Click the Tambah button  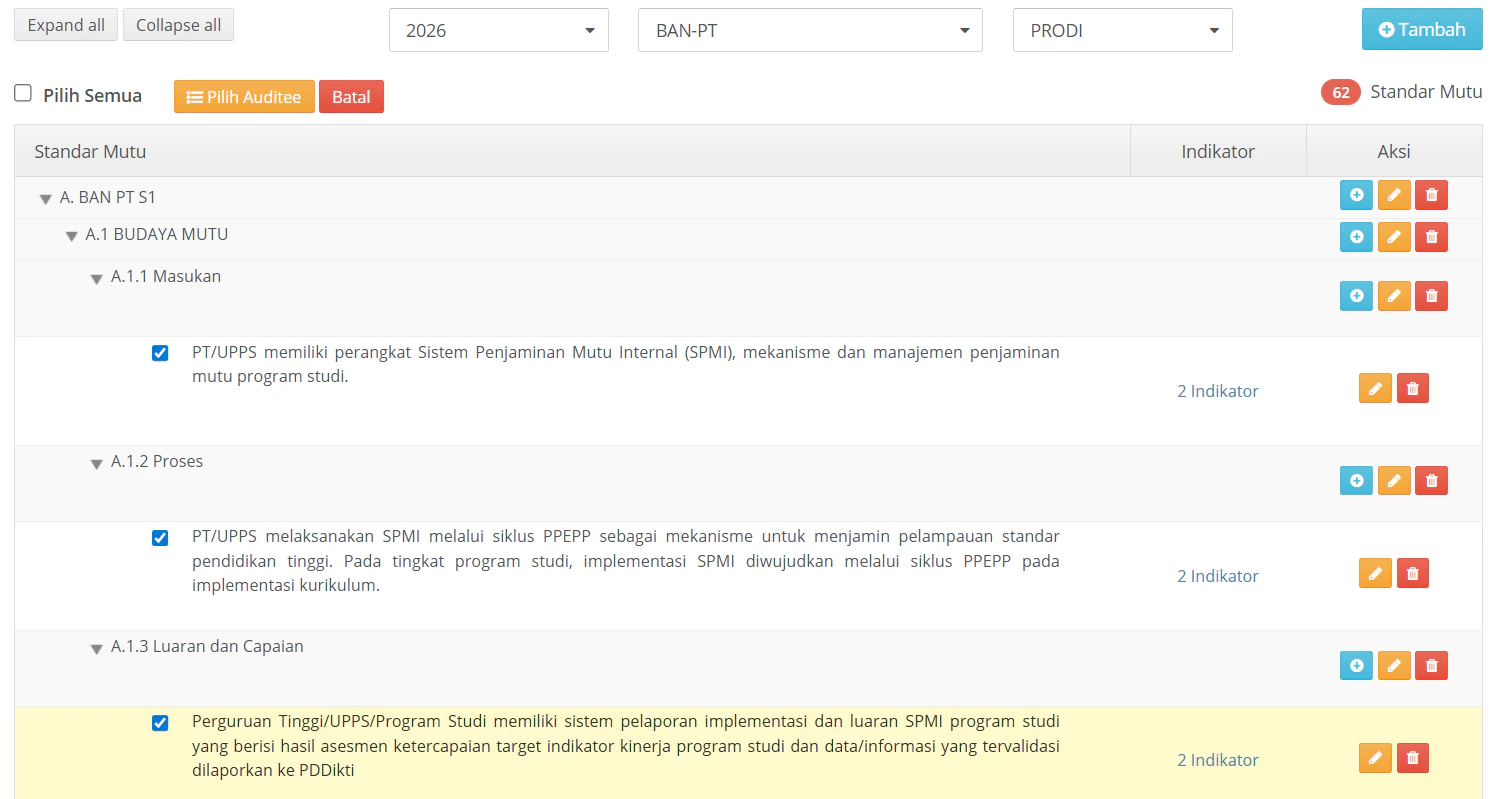1421,29
